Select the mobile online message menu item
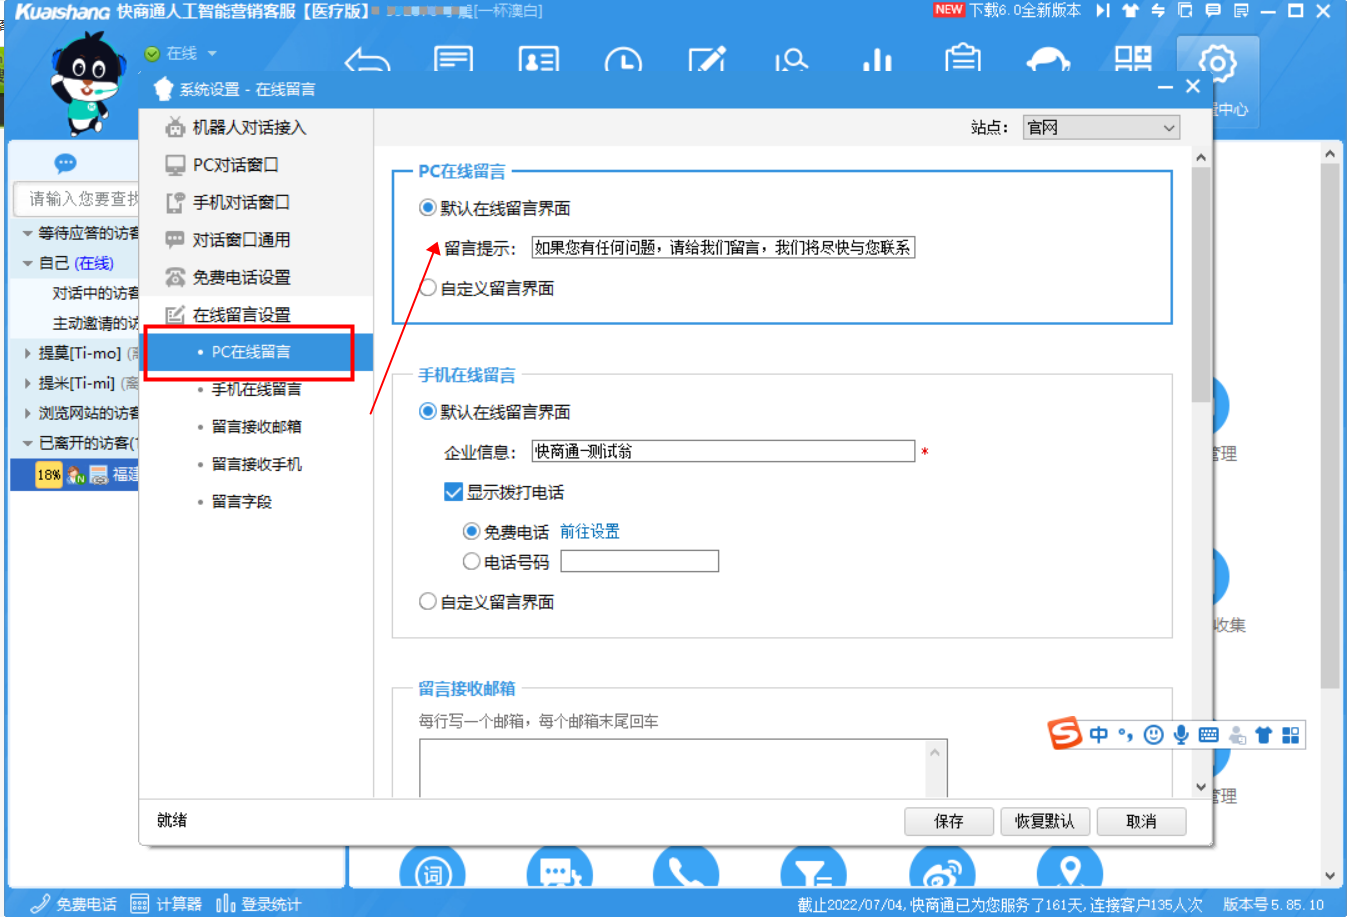Screen dimensions: 1347x917 point(256,389)
